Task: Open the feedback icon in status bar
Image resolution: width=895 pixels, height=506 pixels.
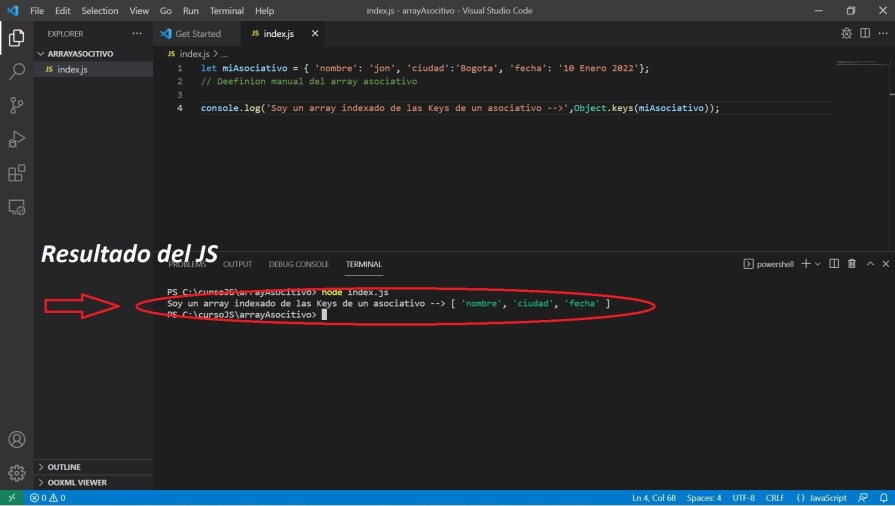Action: [863, 497]
